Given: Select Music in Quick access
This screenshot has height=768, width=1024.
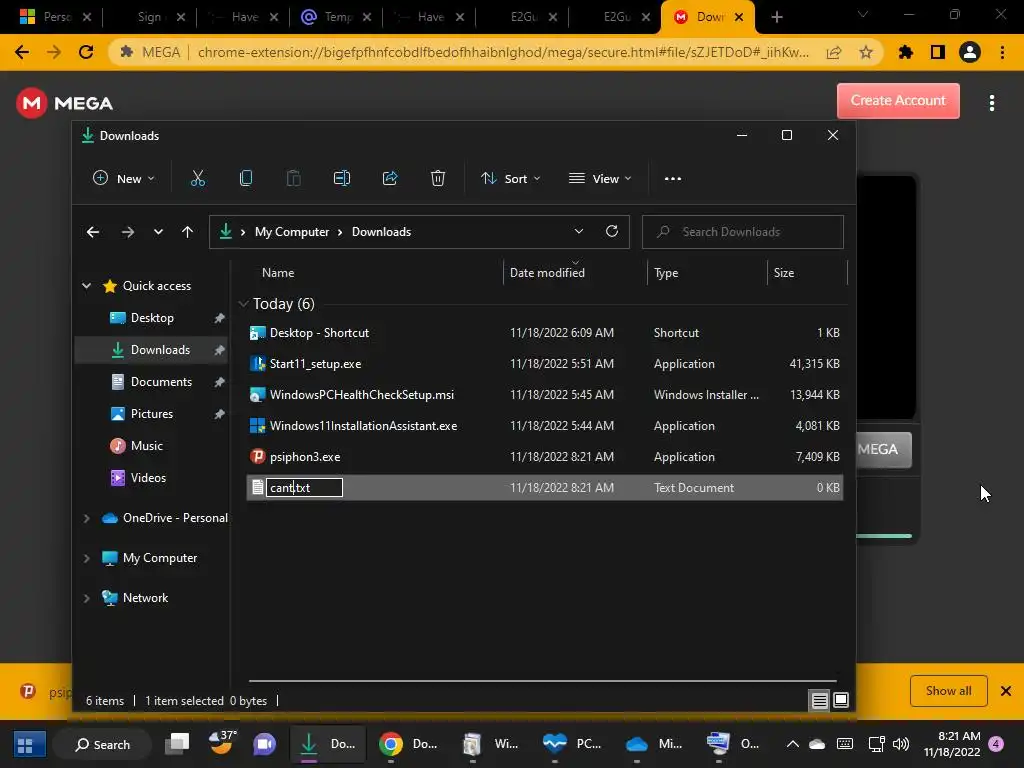Looking at the screenshot, I should (146, 446).
